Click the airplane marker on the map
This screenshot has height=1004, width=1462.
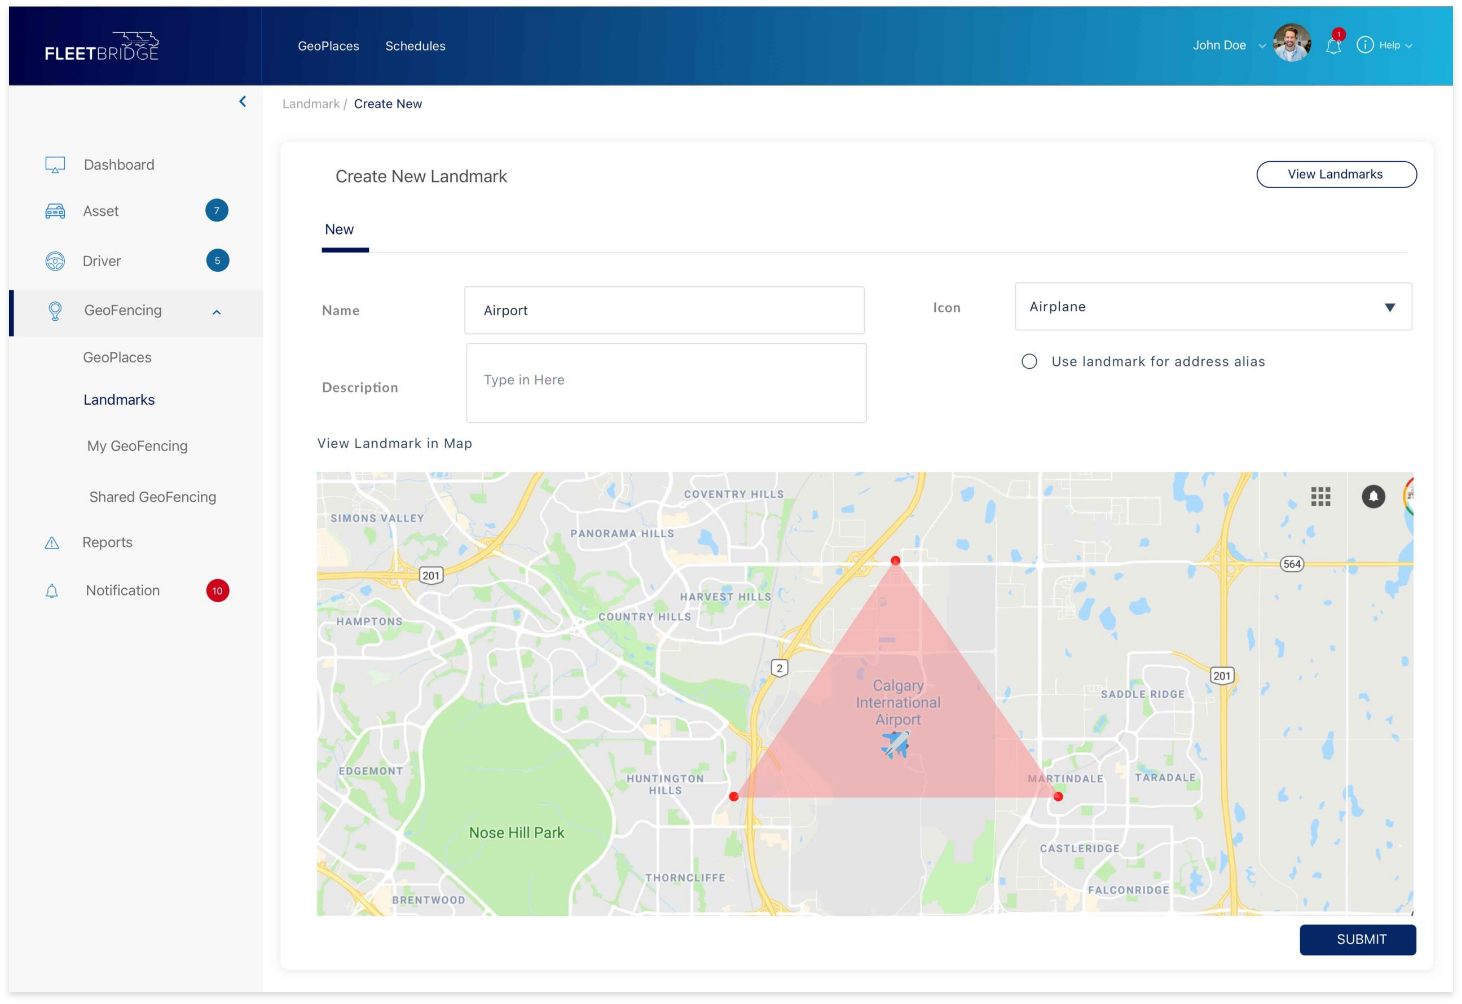pyautogui.click(x=895, y=744)
